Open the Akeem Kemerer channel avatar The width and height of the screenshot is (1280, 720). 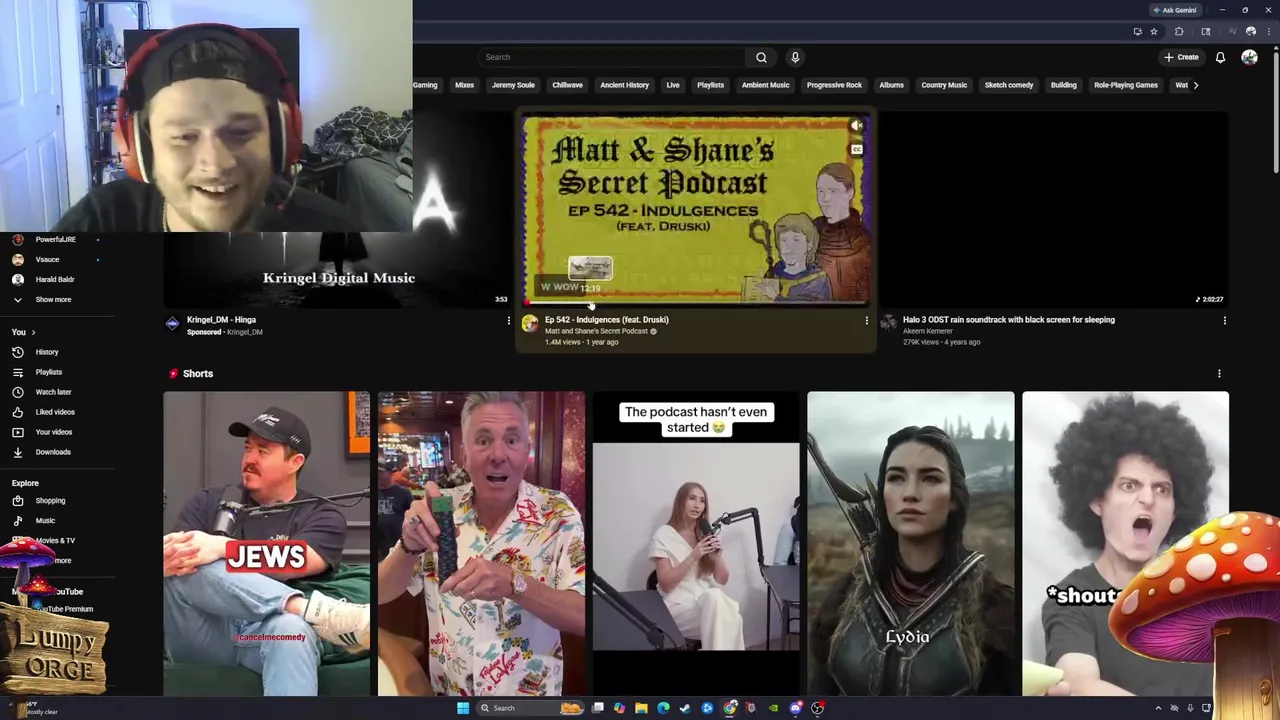coord(888,323)
